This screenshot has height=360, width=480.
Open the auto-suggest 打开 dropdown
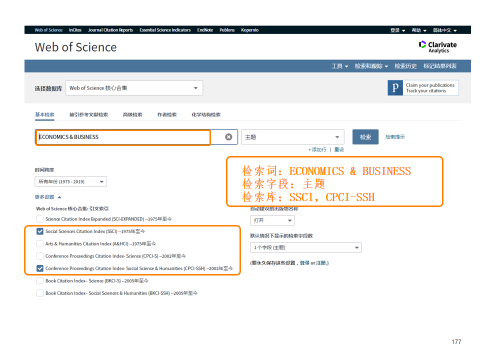point(272,220)
